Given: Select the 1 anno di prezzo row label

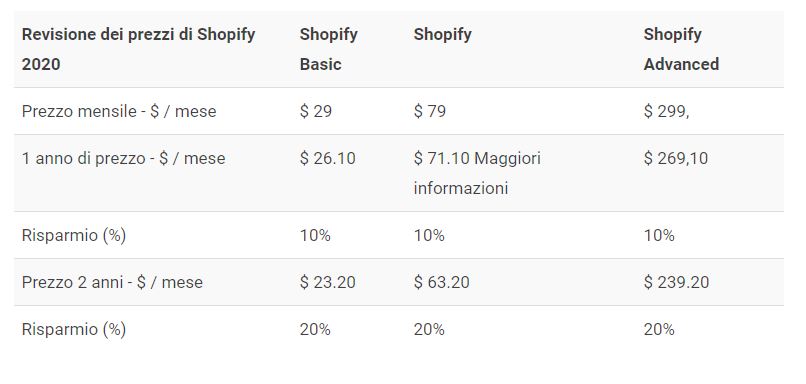Looking at the screenshot, I should click(x=123, y=158).
